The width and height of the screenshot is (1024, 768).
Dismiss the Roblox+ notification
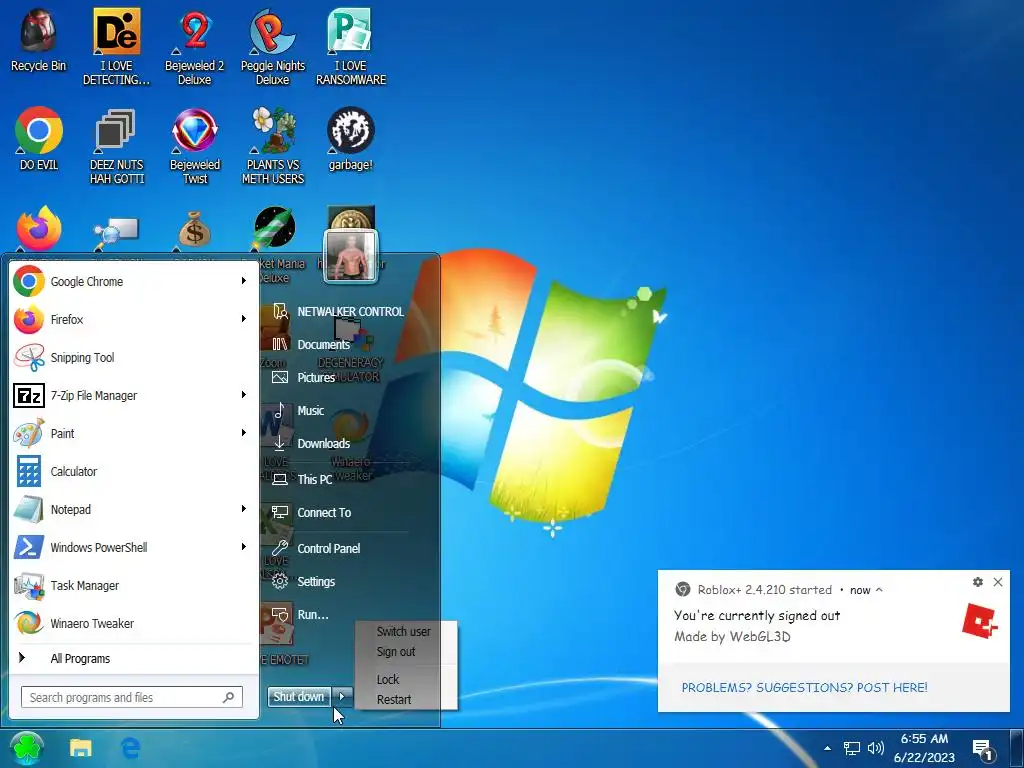point(998,582)
